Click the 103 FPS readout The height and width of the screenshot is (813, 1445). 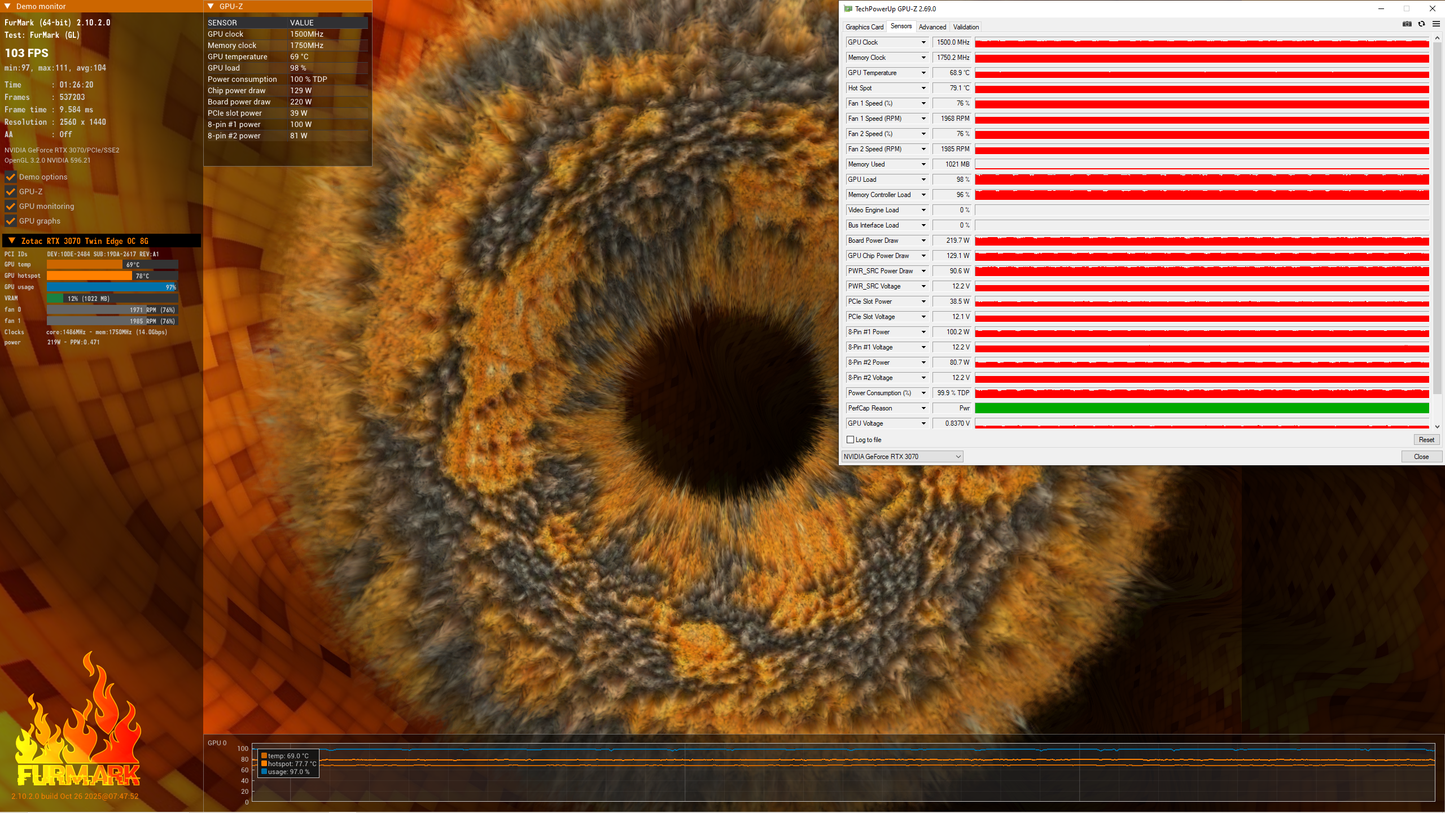[x=27, y=53]
